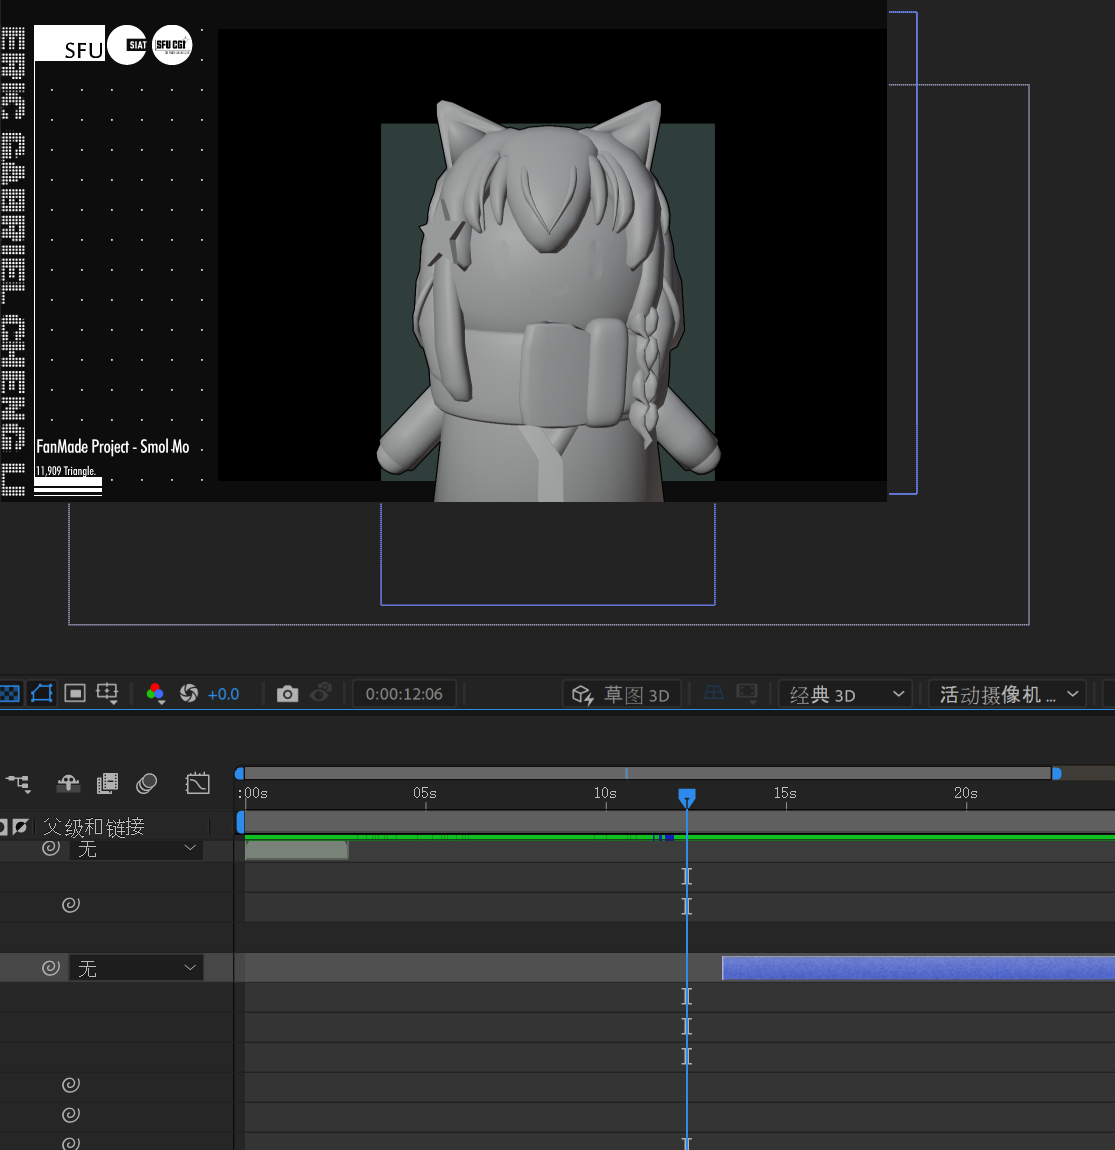Click the round SFU CGI logo
This screenshot has width=1115, height=1150.
click(x=172, y=45)
